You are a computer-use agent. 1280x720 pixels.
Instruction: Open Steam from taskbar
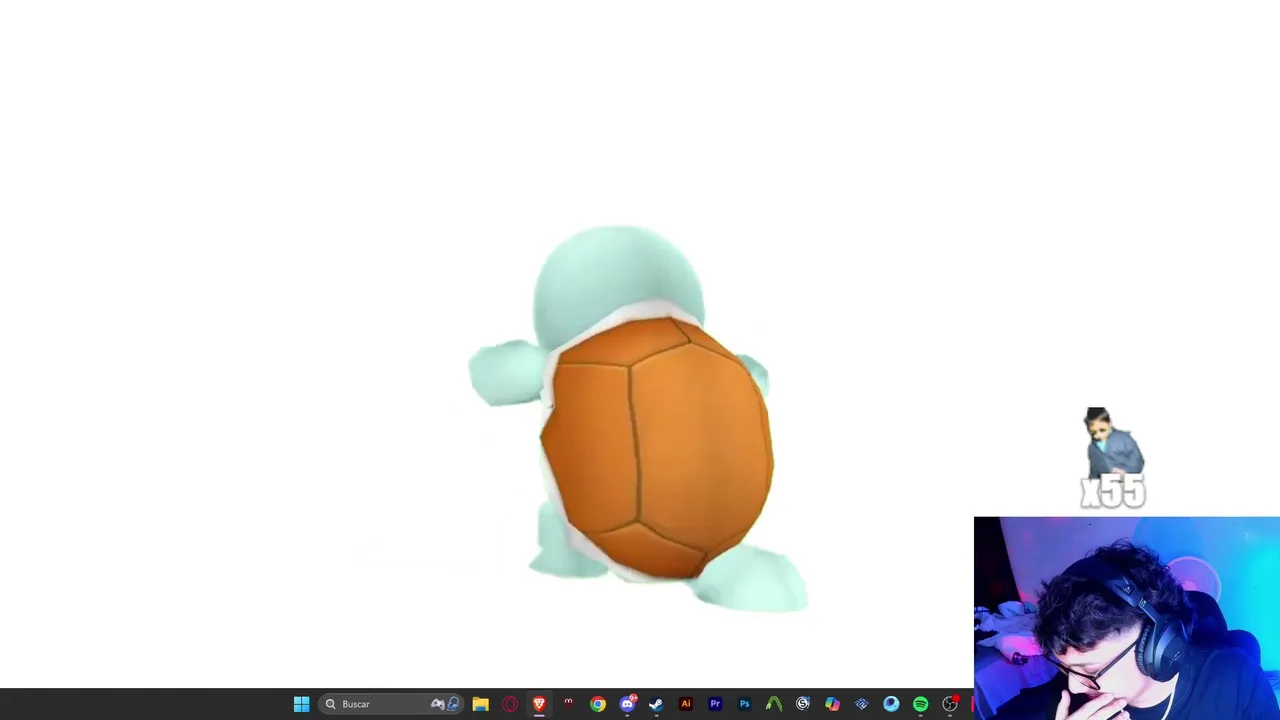tap(656, 704)
